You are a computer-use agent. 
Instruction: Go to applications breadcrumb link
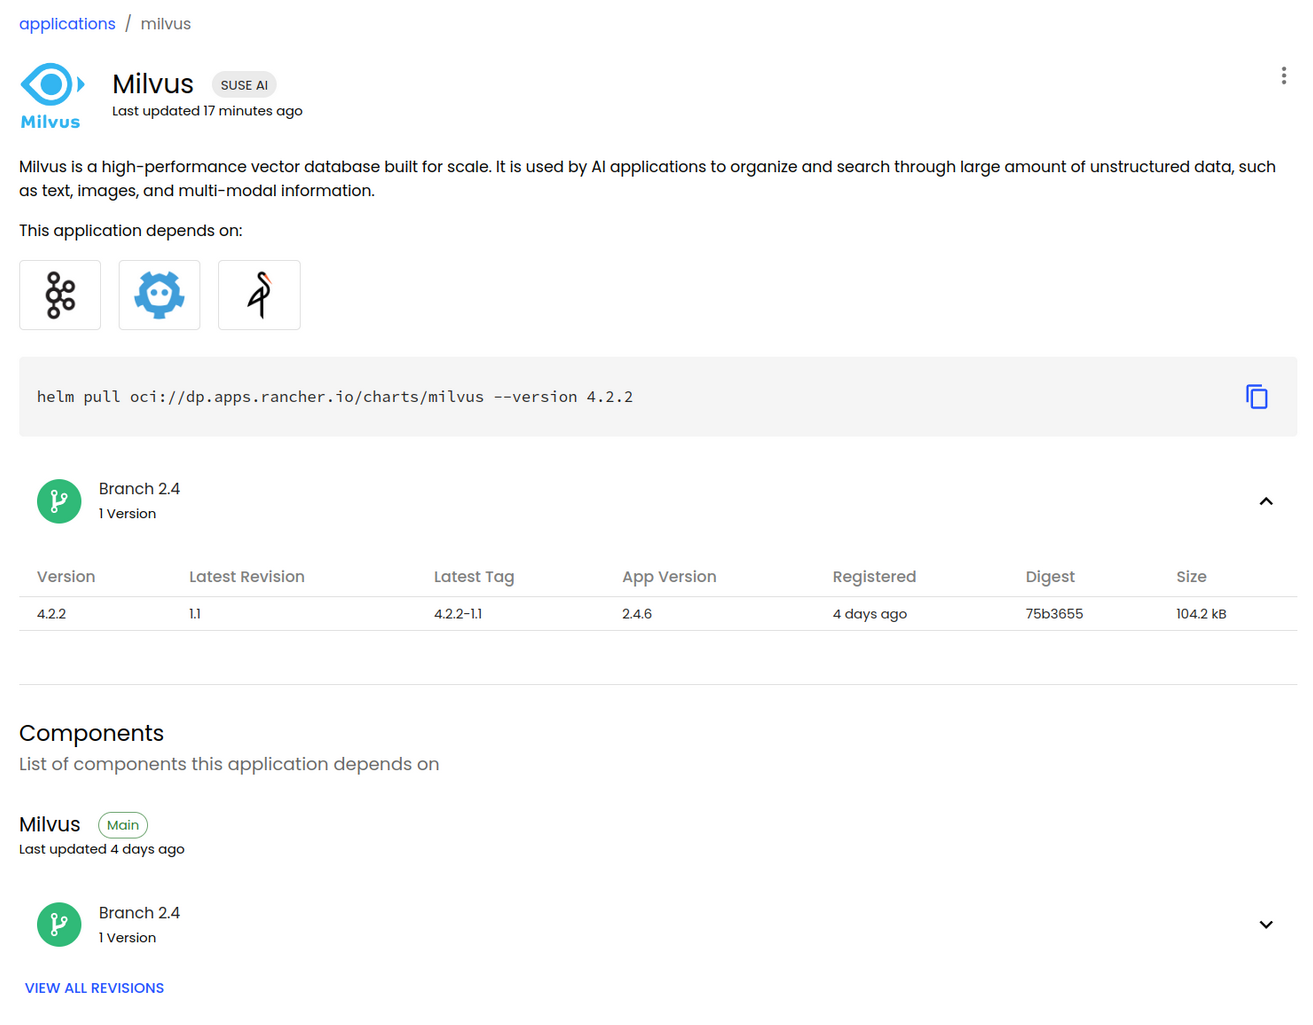tap(67, 24)
